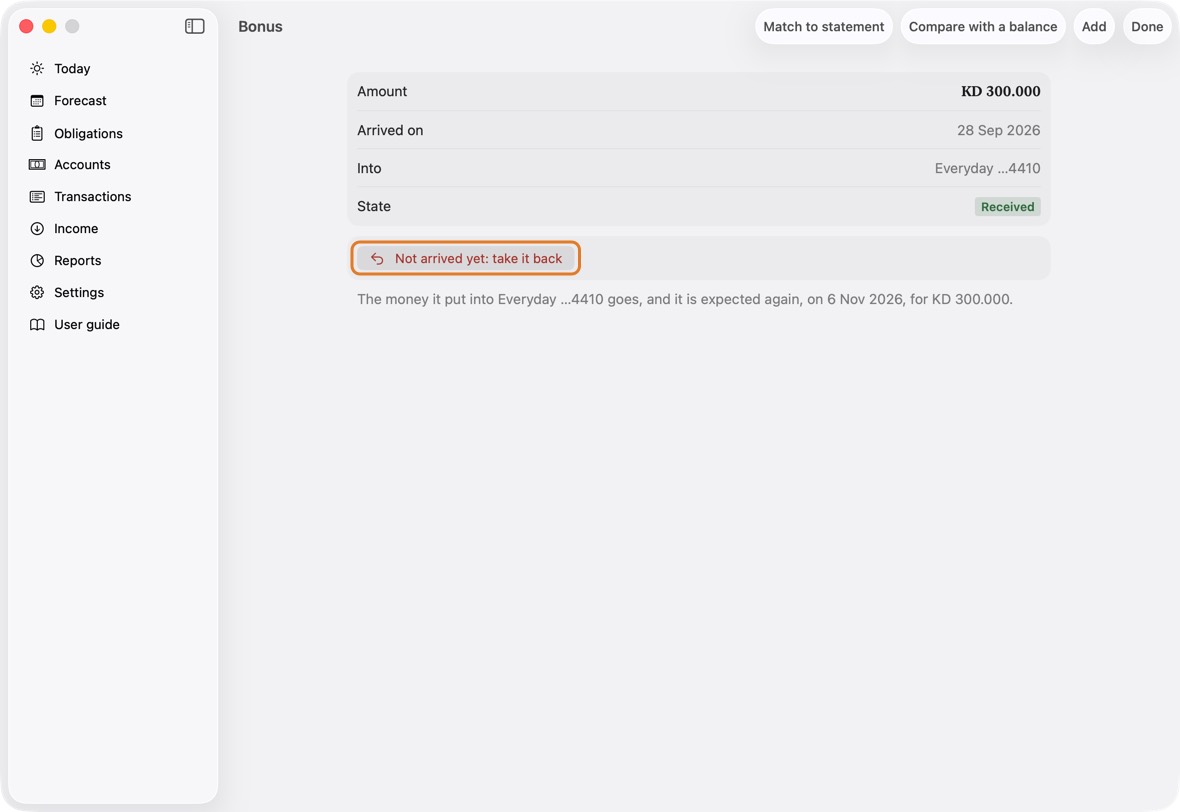This screenshot has height=812, width=1180.
Task: Click the list icon beside Transactions
Action: click(37, 196)
